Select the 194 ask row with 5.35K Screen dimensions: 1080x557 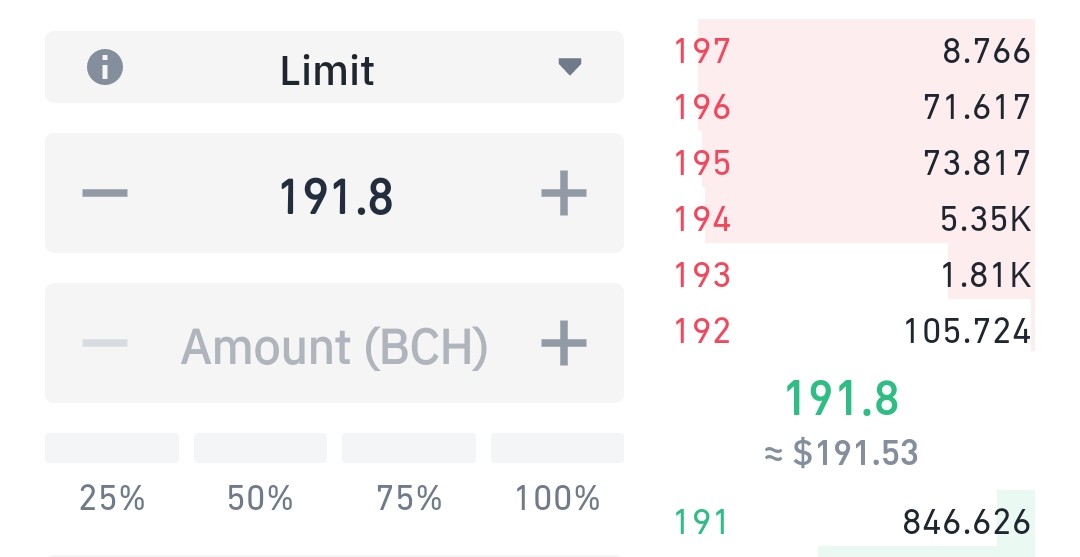coord(853,219)
